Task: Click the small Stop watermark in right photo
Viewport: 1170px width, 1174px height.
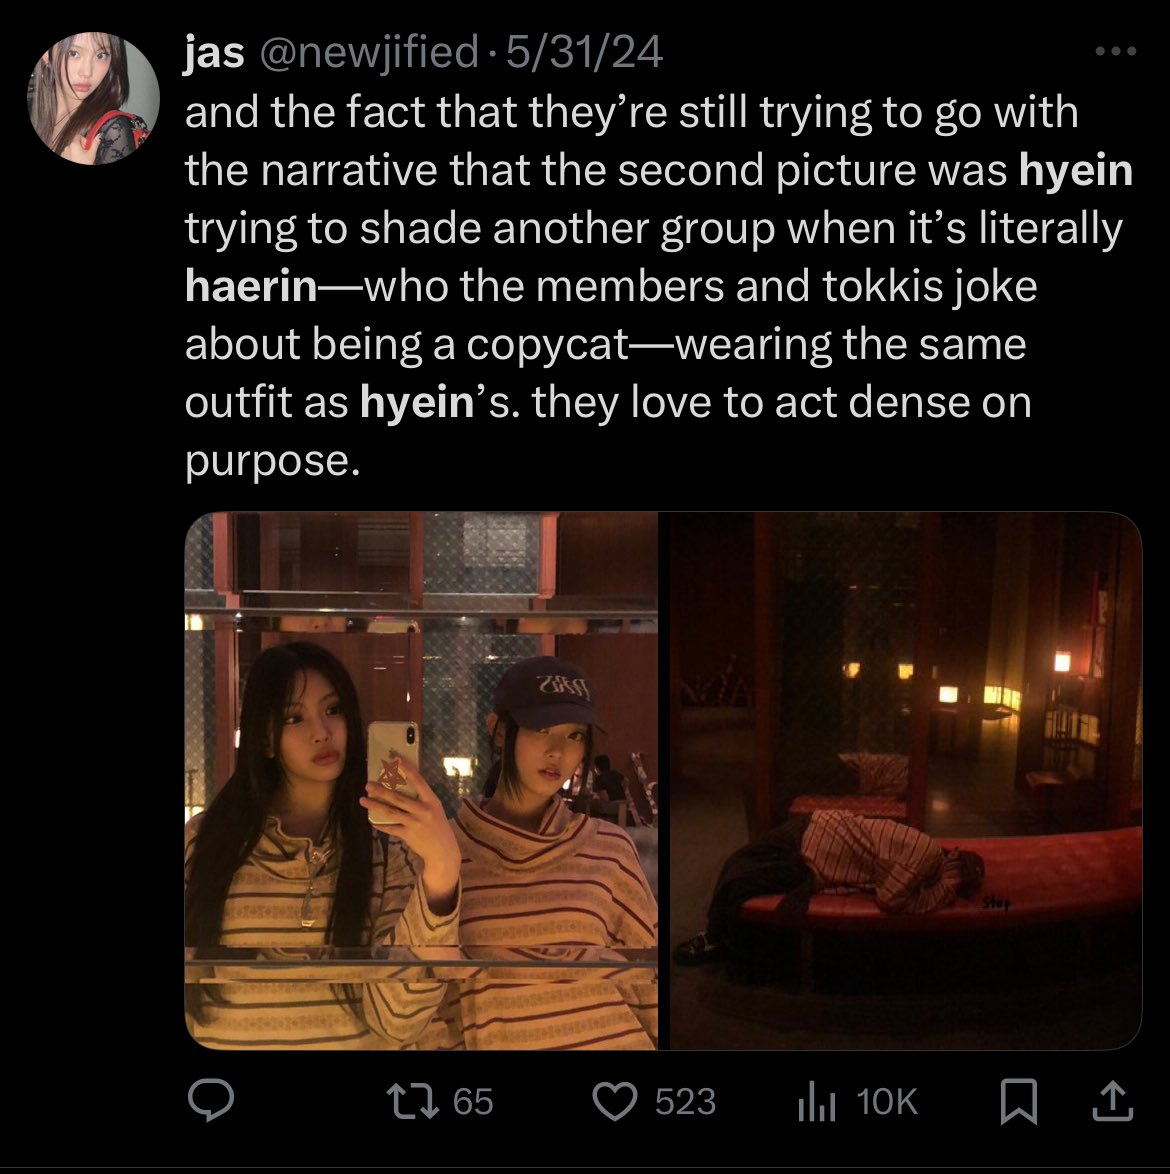Action: [996, 904]
